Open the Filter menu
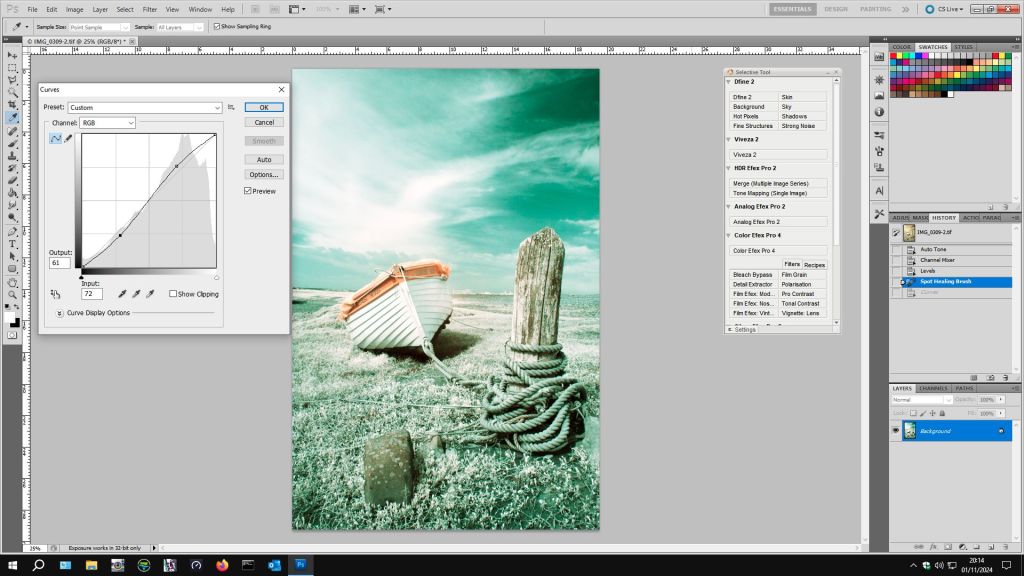 click(149, 9)
